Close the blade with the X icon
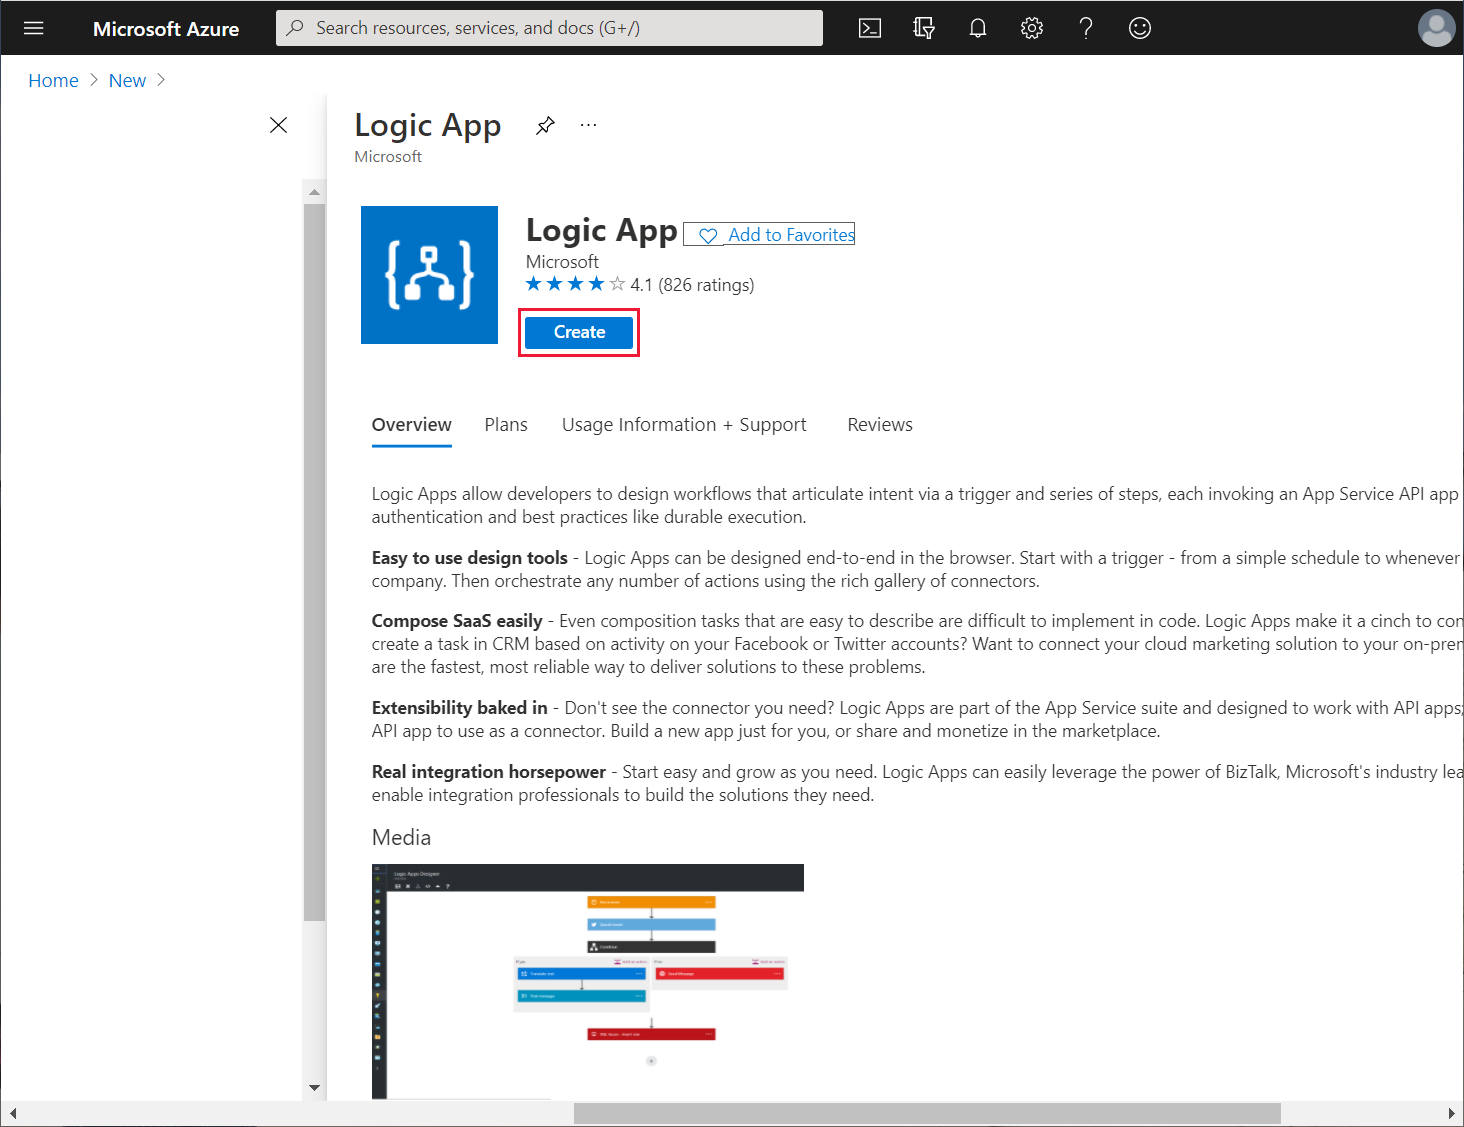Screen dimensions: 1464x1127 [x=279, y=125]
